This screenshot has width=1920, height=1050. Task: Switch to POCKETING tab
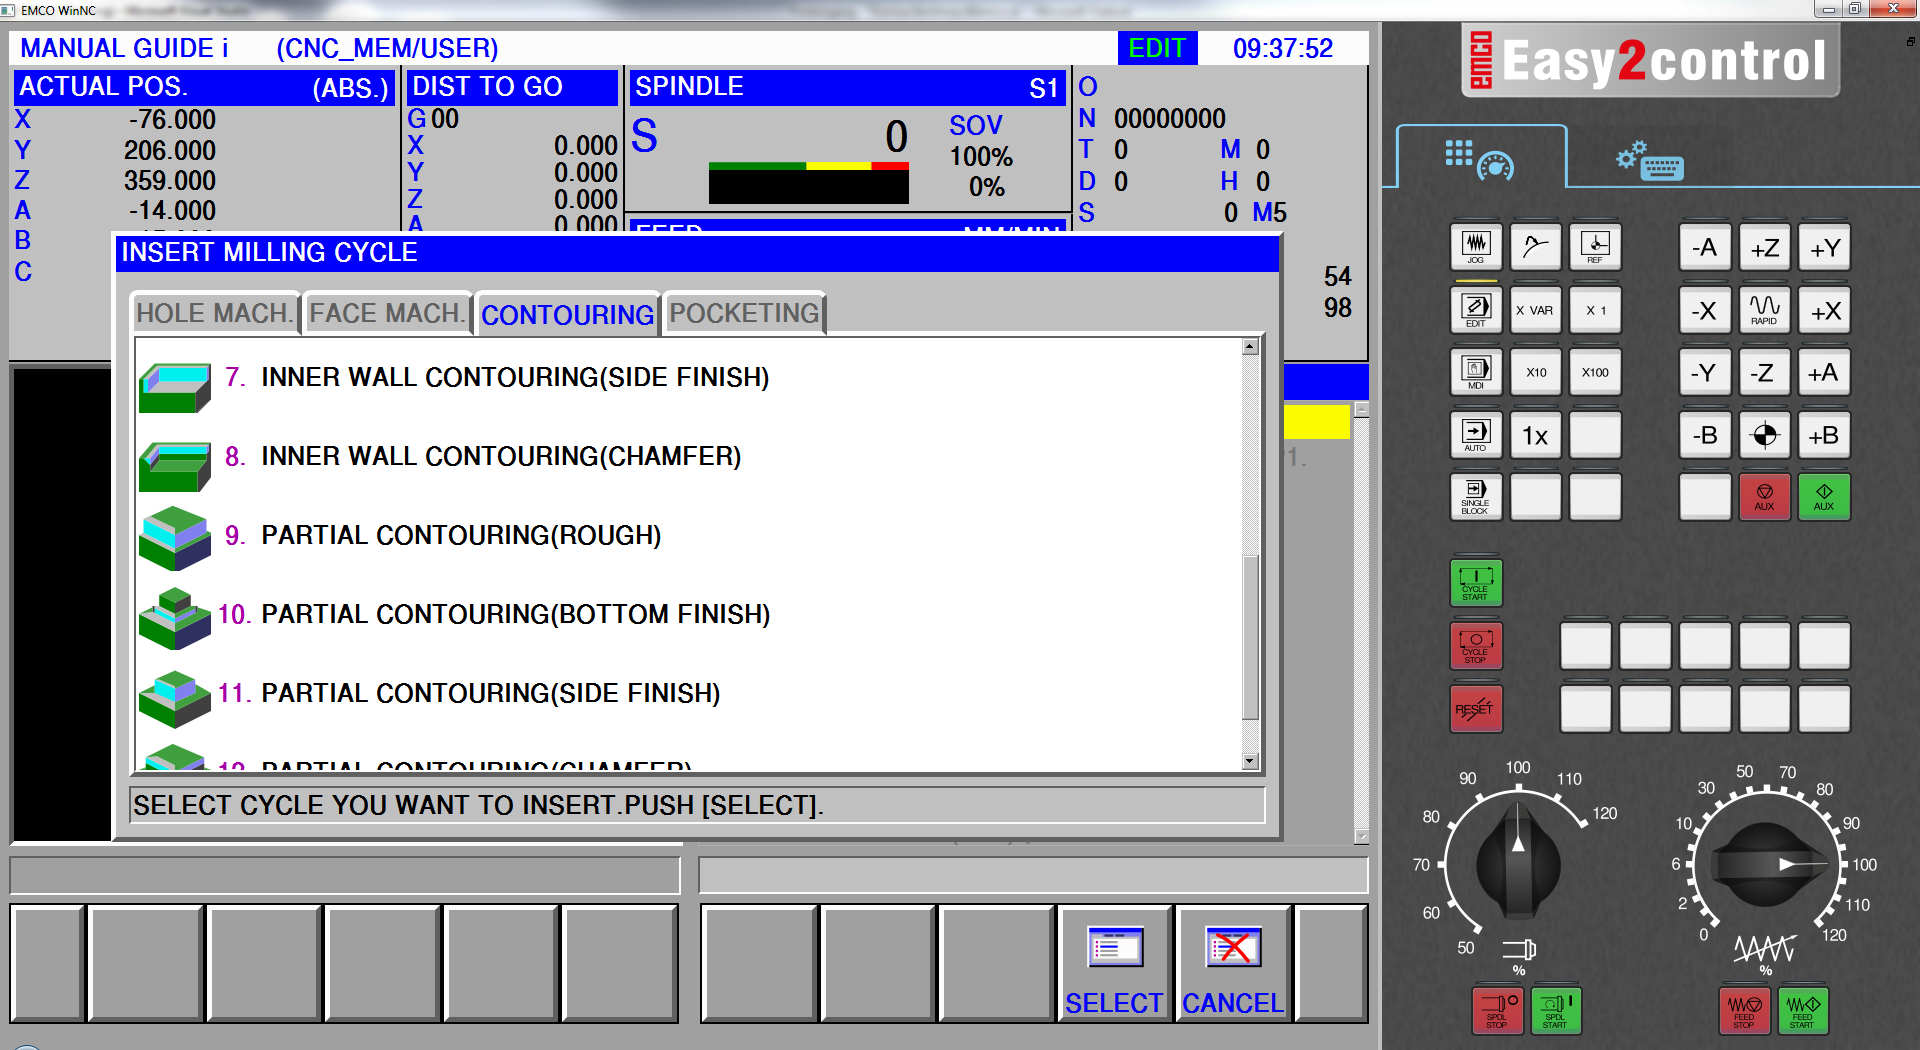coord(744,313)
